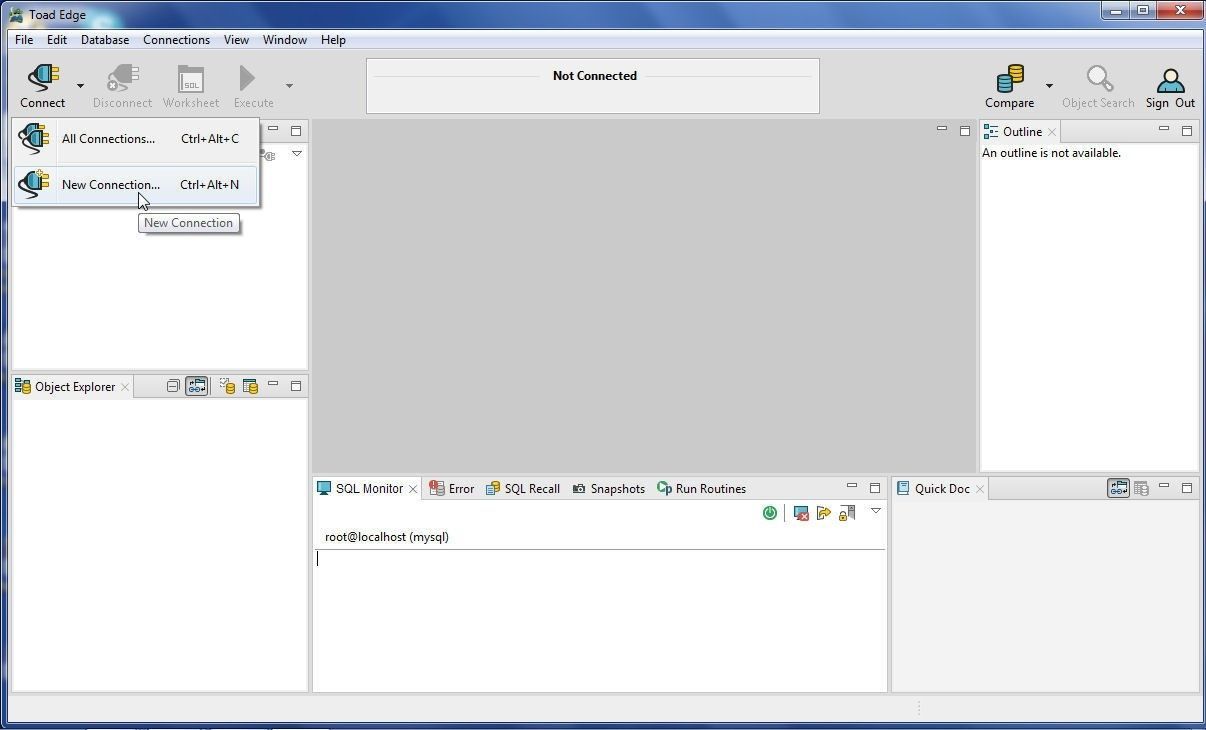Click root@localhost (mysql) label in SQL Monitor
Viewport: 1206px width, 730px height.
point(387,537)
